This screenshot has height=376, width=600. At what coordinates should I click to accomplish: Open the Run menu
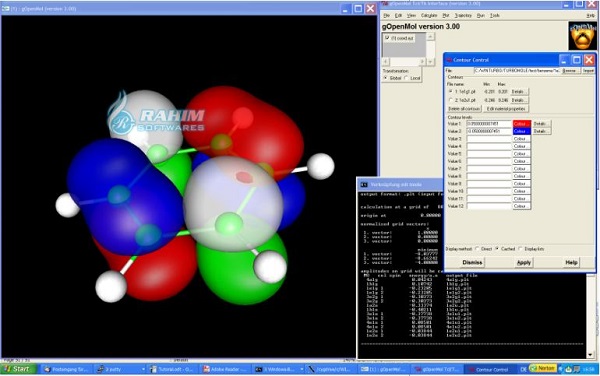click(x=481, y=16)
